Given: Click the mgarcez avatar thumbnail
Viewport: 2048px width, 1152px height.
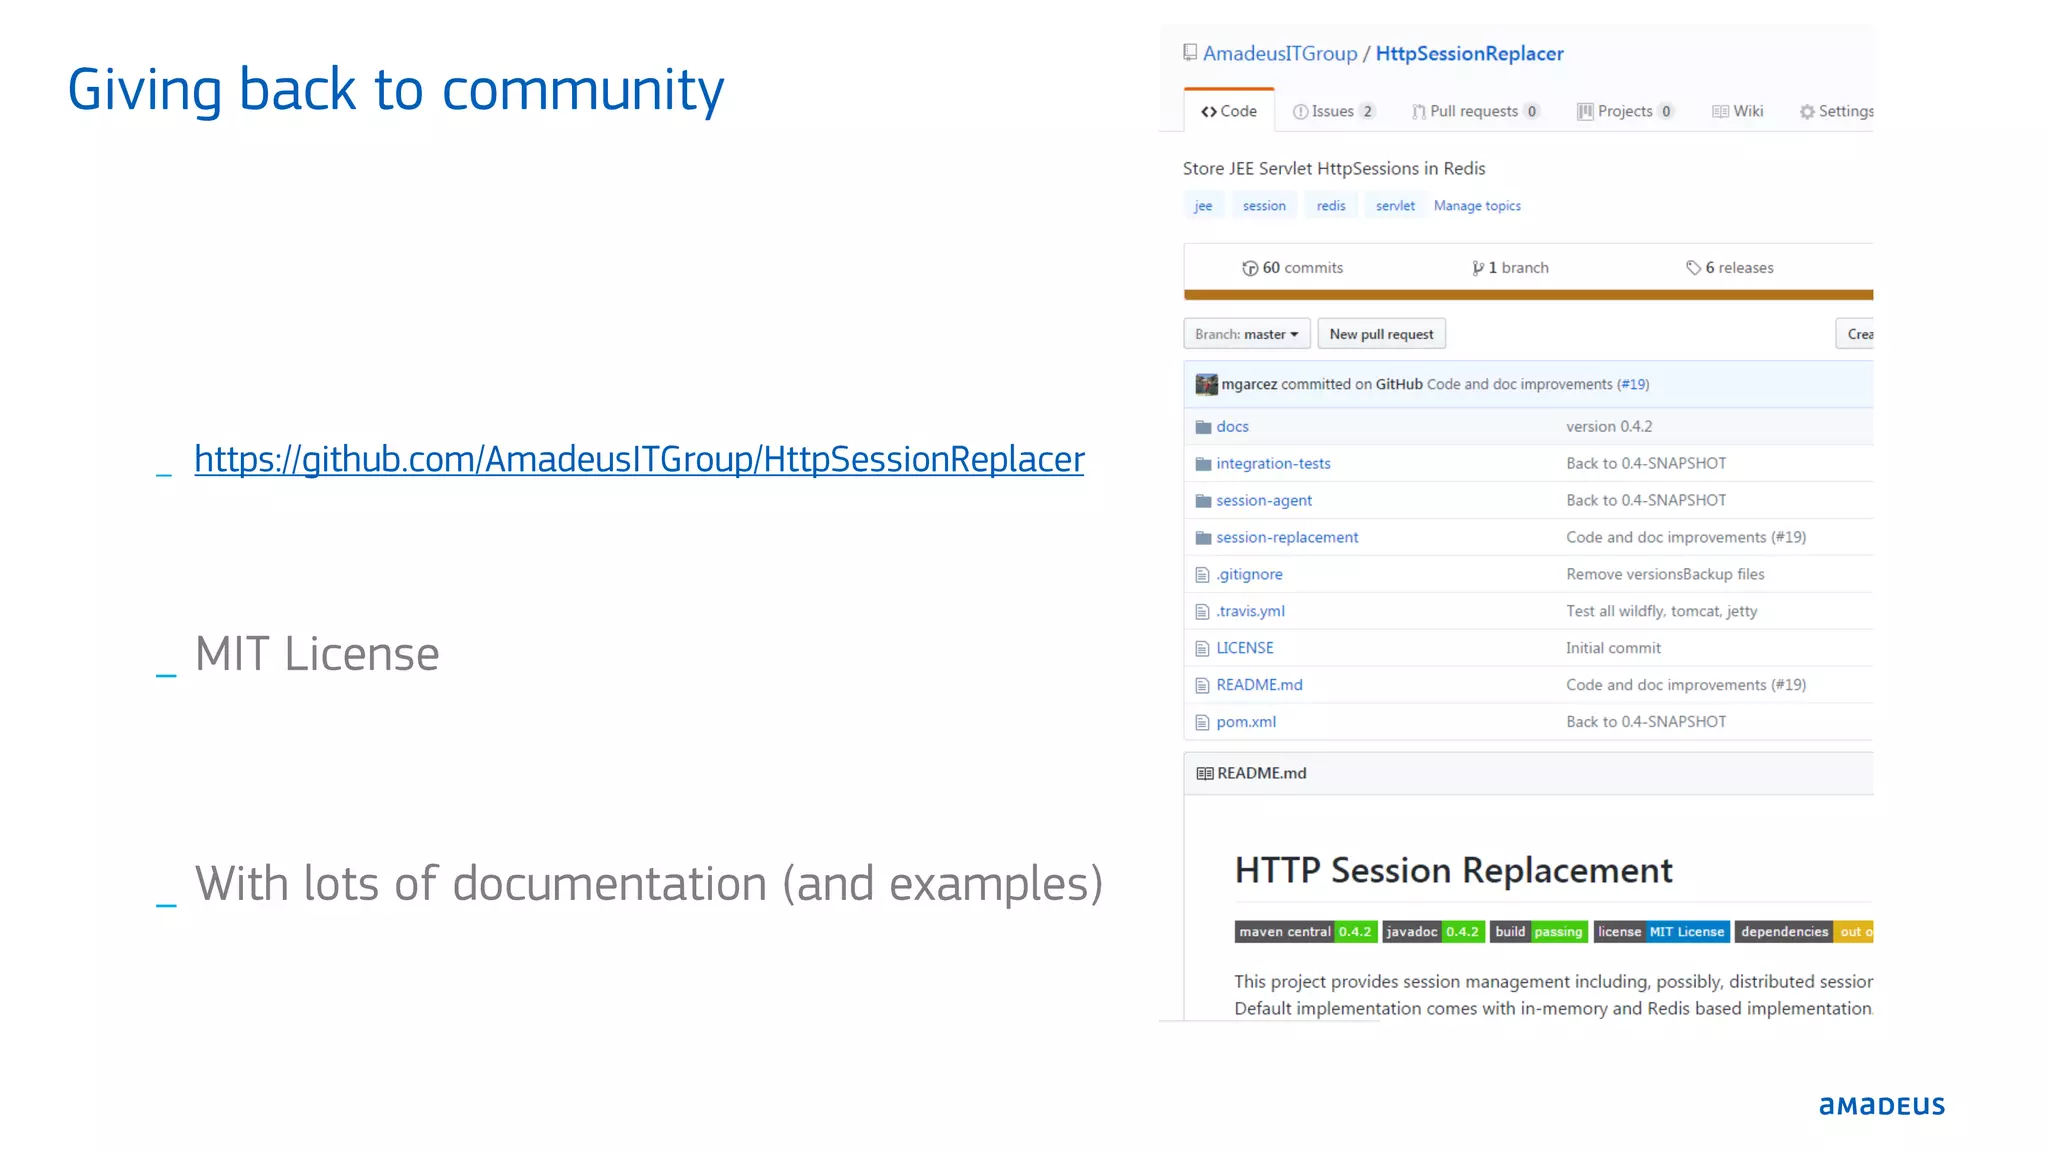Looking at the screenshot, I should 1206,385.
